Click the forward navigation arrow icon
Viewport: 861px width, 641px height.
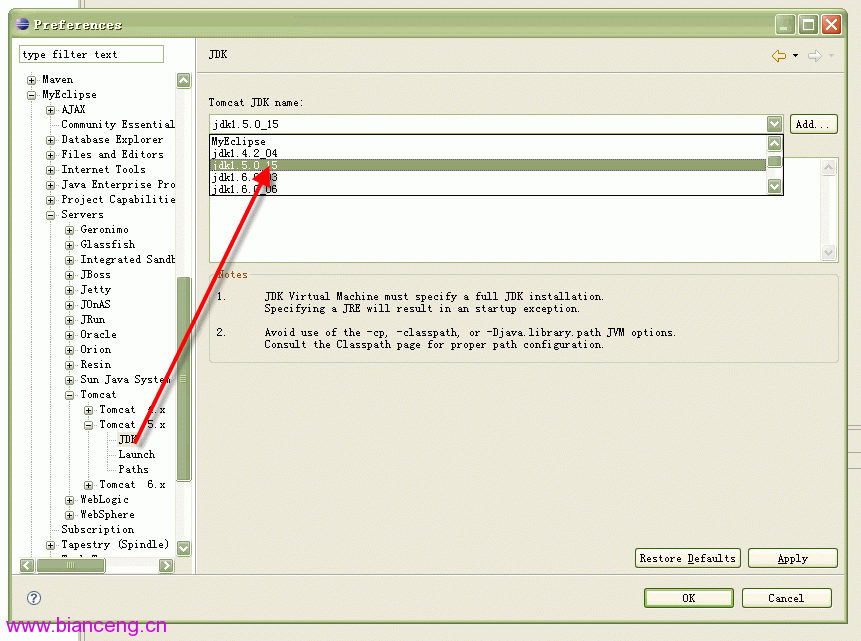coord(815,55)
